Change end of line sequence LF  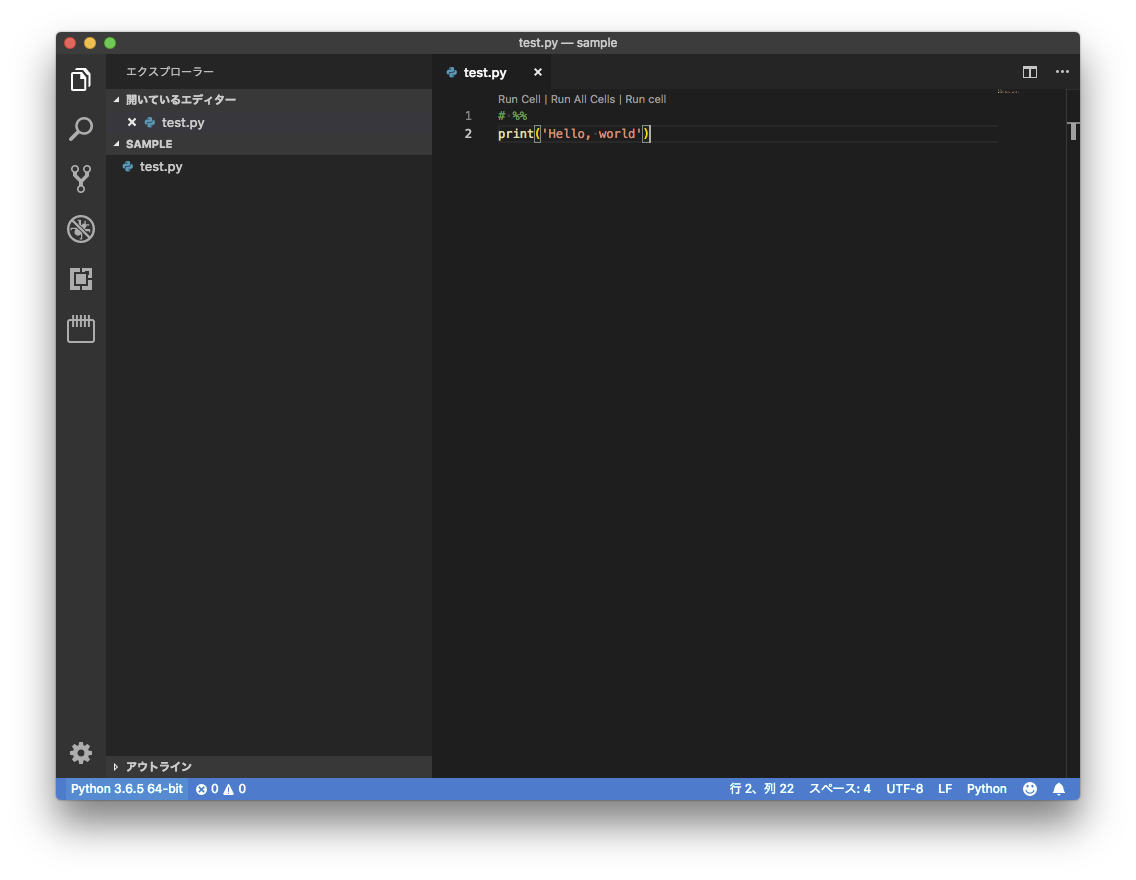pyautogui.click(x=945, y=789)
